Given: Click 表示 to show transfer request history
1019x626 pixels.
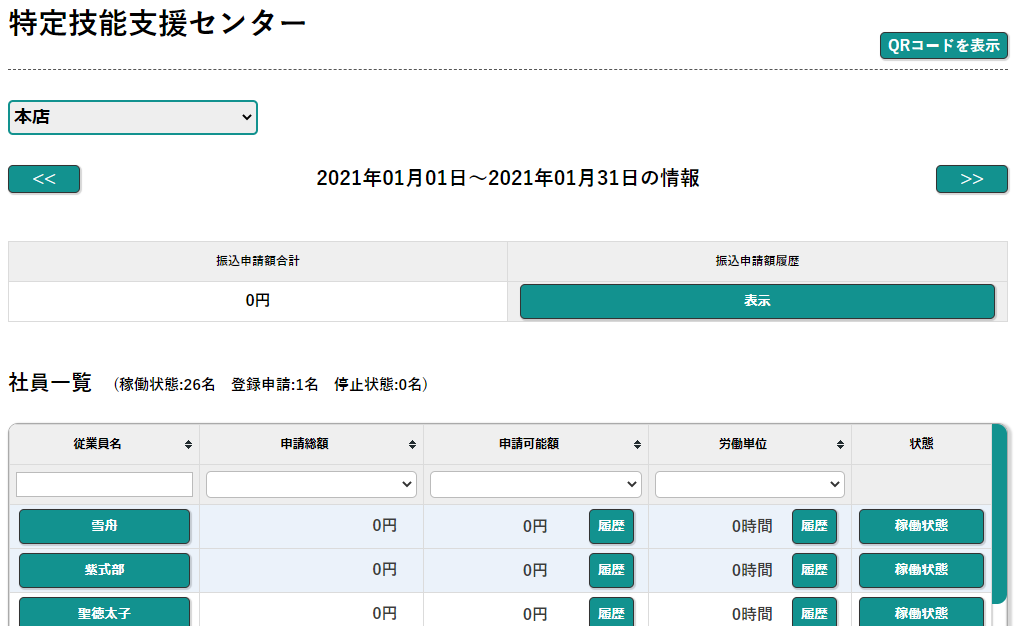Looking at the screenshot, I should [x=757, y=301].
